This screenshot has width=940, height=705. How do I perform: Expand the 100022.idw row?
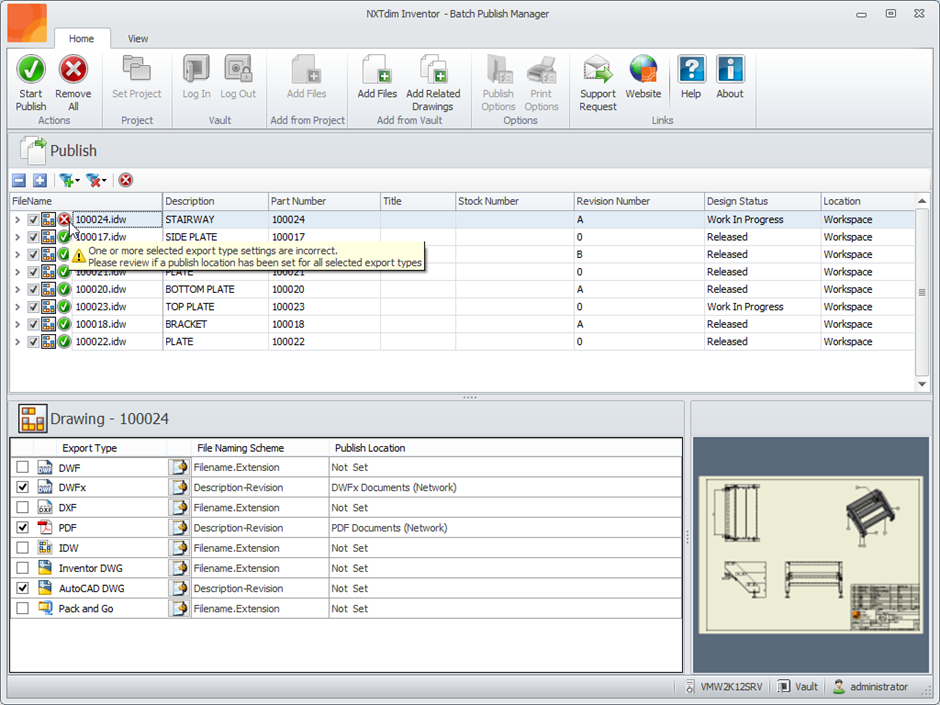coord(17,342)
